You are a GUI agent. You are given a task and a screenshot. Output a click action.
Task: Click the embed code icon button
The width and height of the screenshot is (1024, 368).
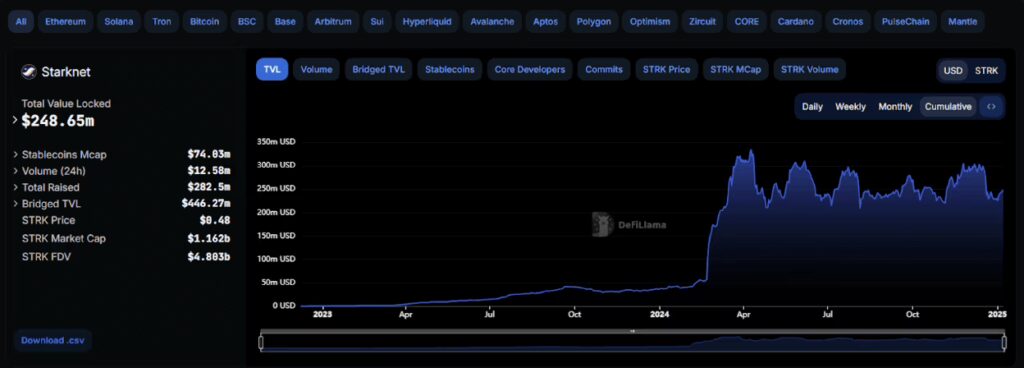[x=991, y=107]
